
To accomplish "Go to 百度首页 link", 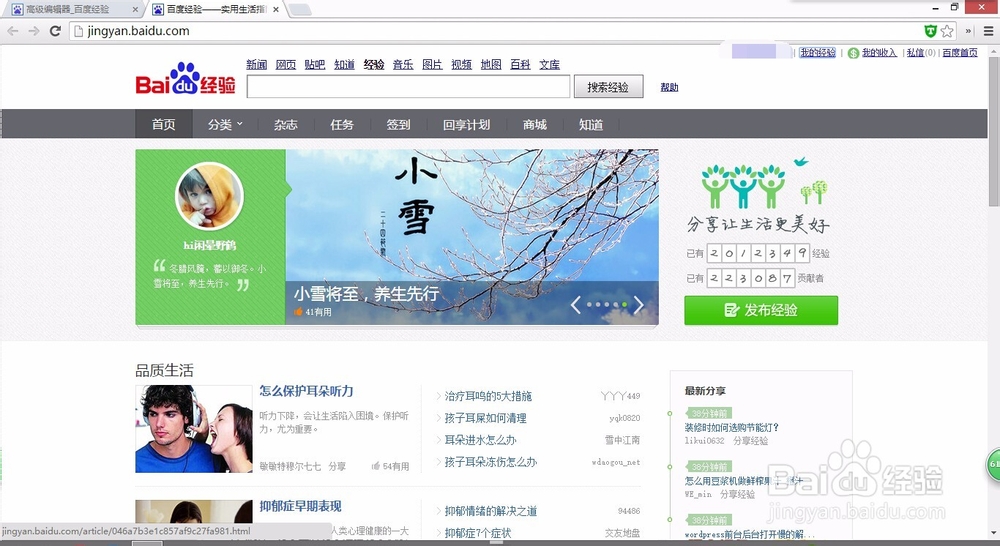I will 960,52.
